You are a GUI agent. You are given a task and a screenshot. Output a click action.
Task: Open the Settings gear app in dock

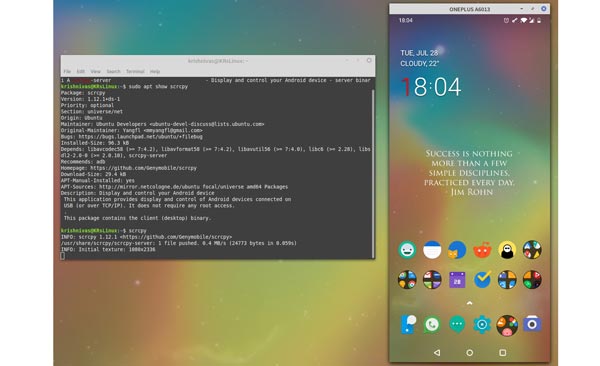[482, 325]
